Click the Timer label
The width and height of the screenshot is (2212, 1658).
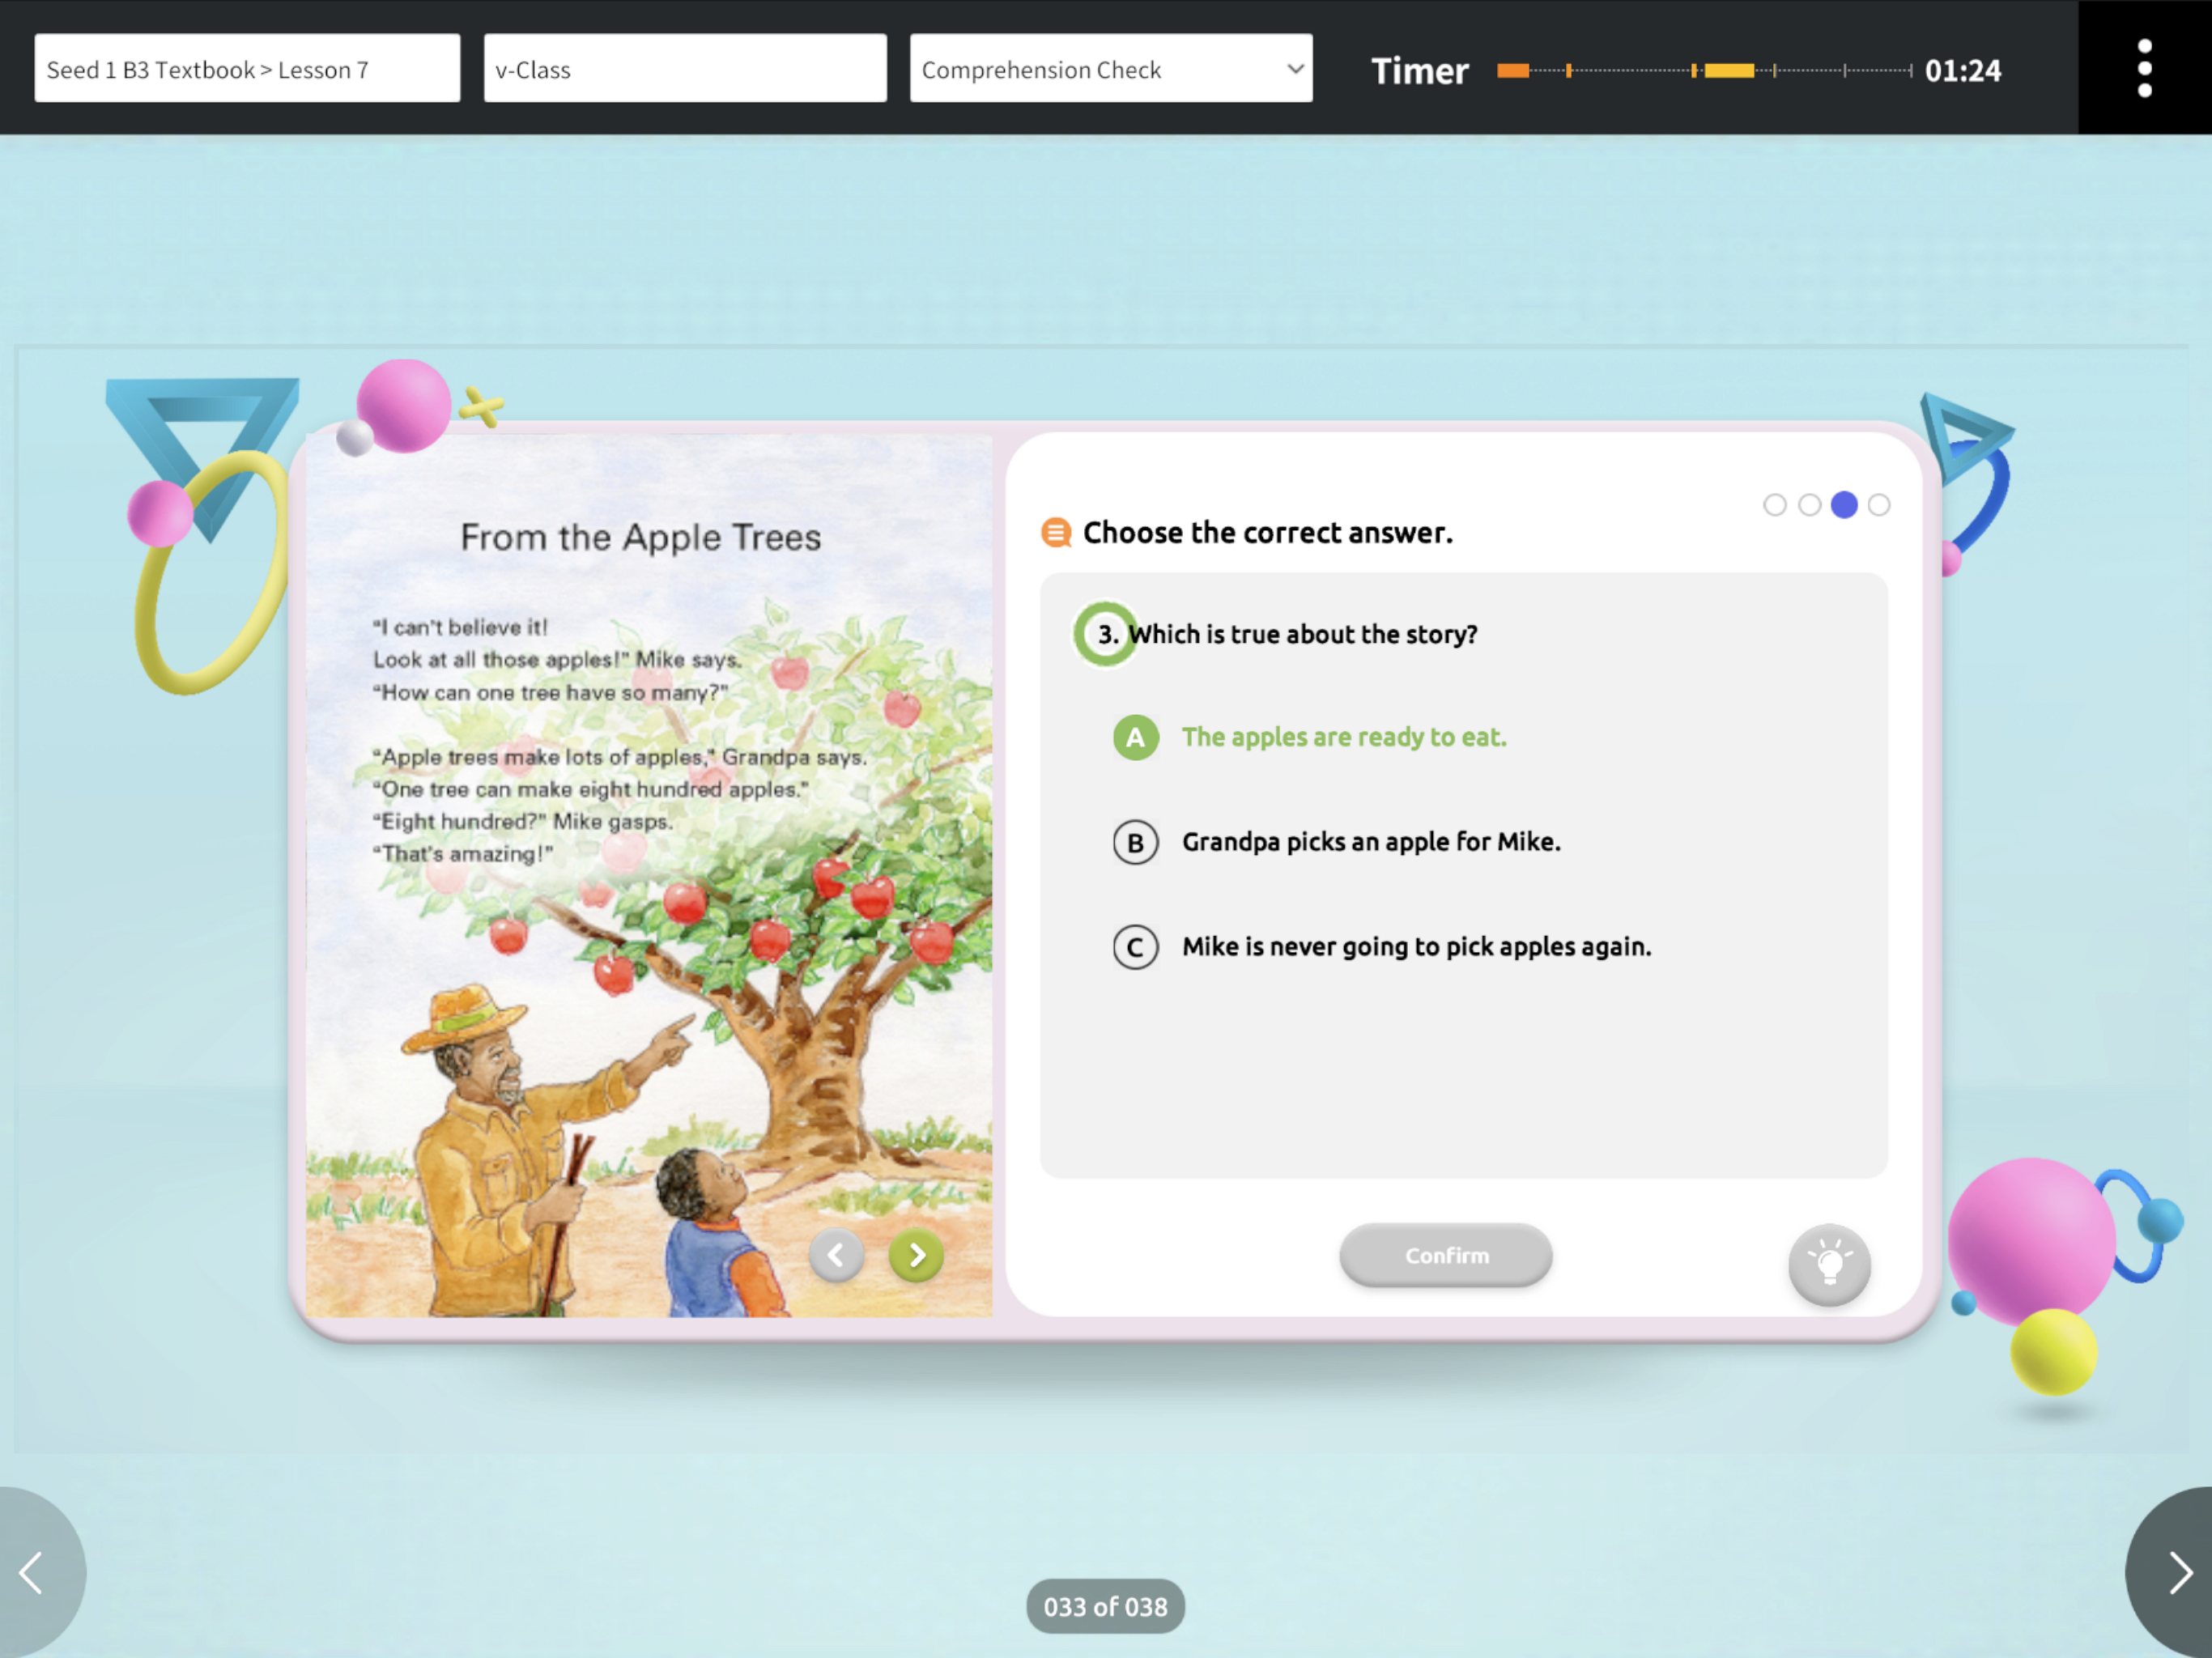coord(1419,70)
